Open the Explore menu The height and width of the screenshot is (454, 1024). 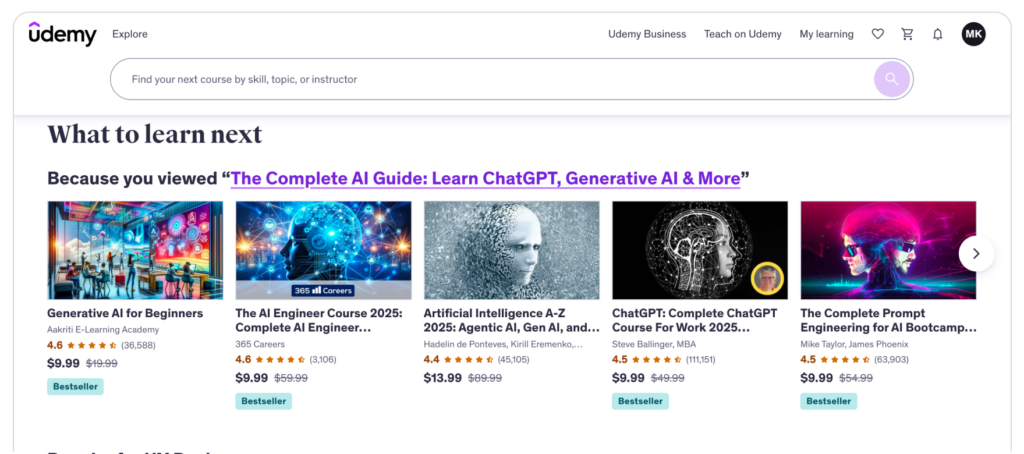[130, 34]
